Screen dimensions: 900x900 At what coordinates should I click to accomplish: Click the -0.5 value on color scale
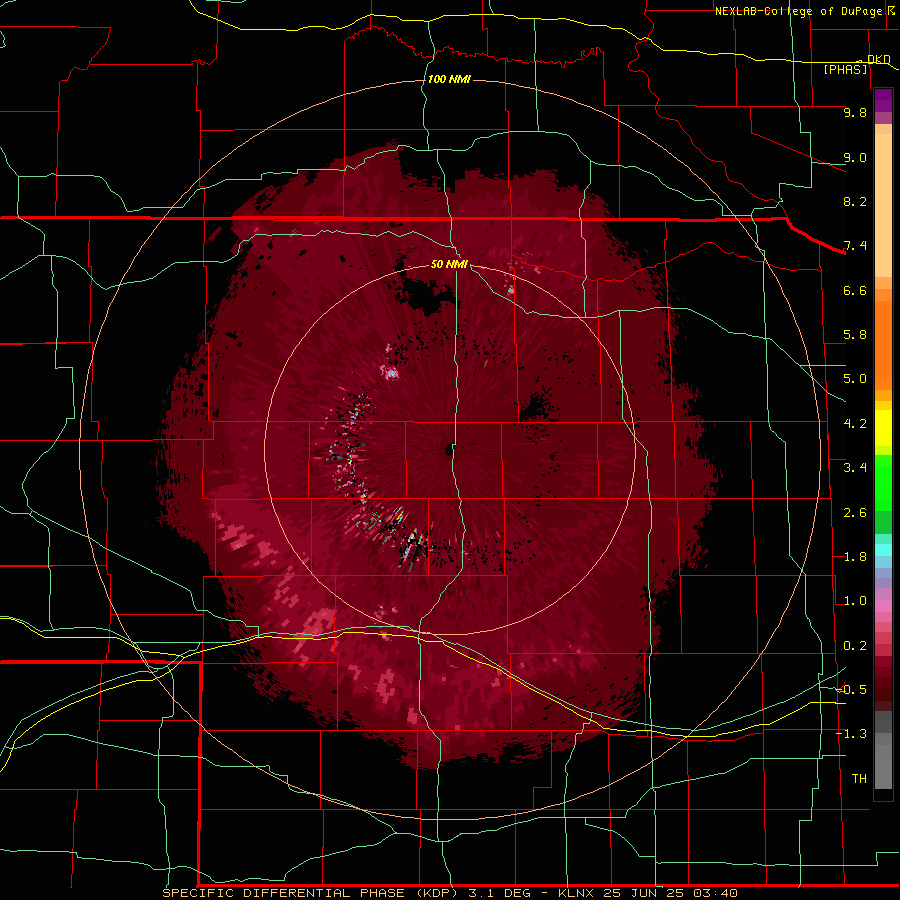coord(851,690)
